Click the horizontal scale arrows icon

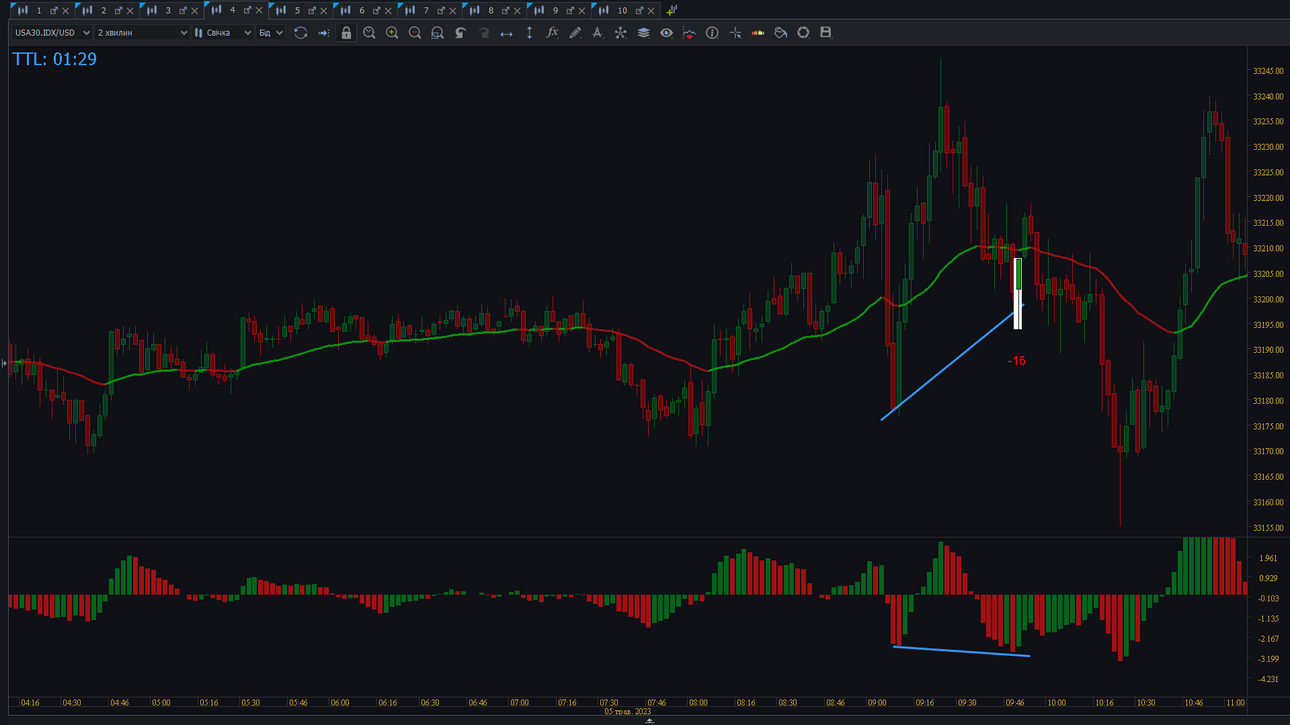pyautogui.click(x=506, y=33)
